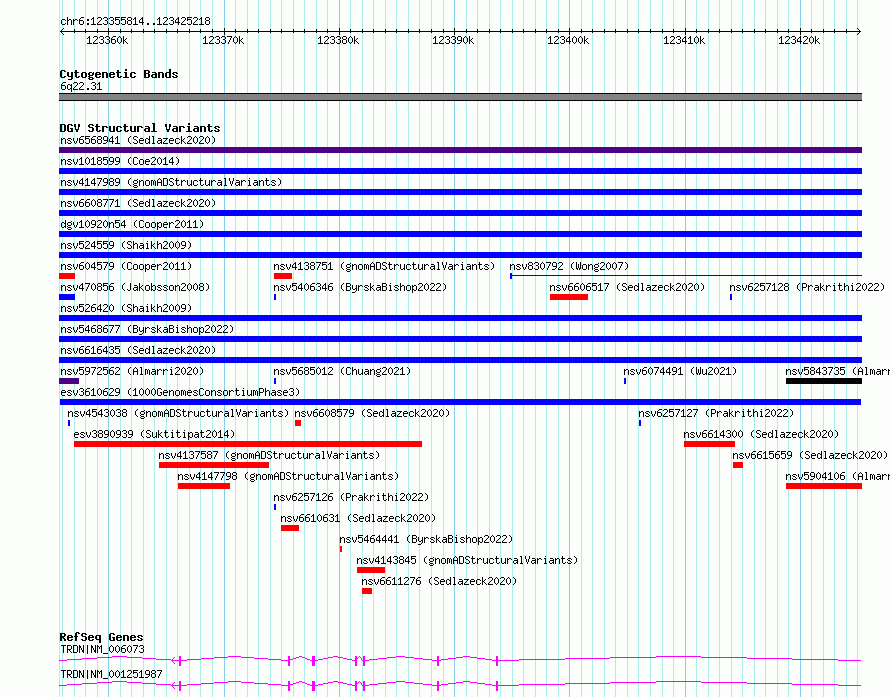890x697 pixels.
Task: Click the red bar under nsv6611276 (Sedlazeck2020)
Action: tap(367, 591)
